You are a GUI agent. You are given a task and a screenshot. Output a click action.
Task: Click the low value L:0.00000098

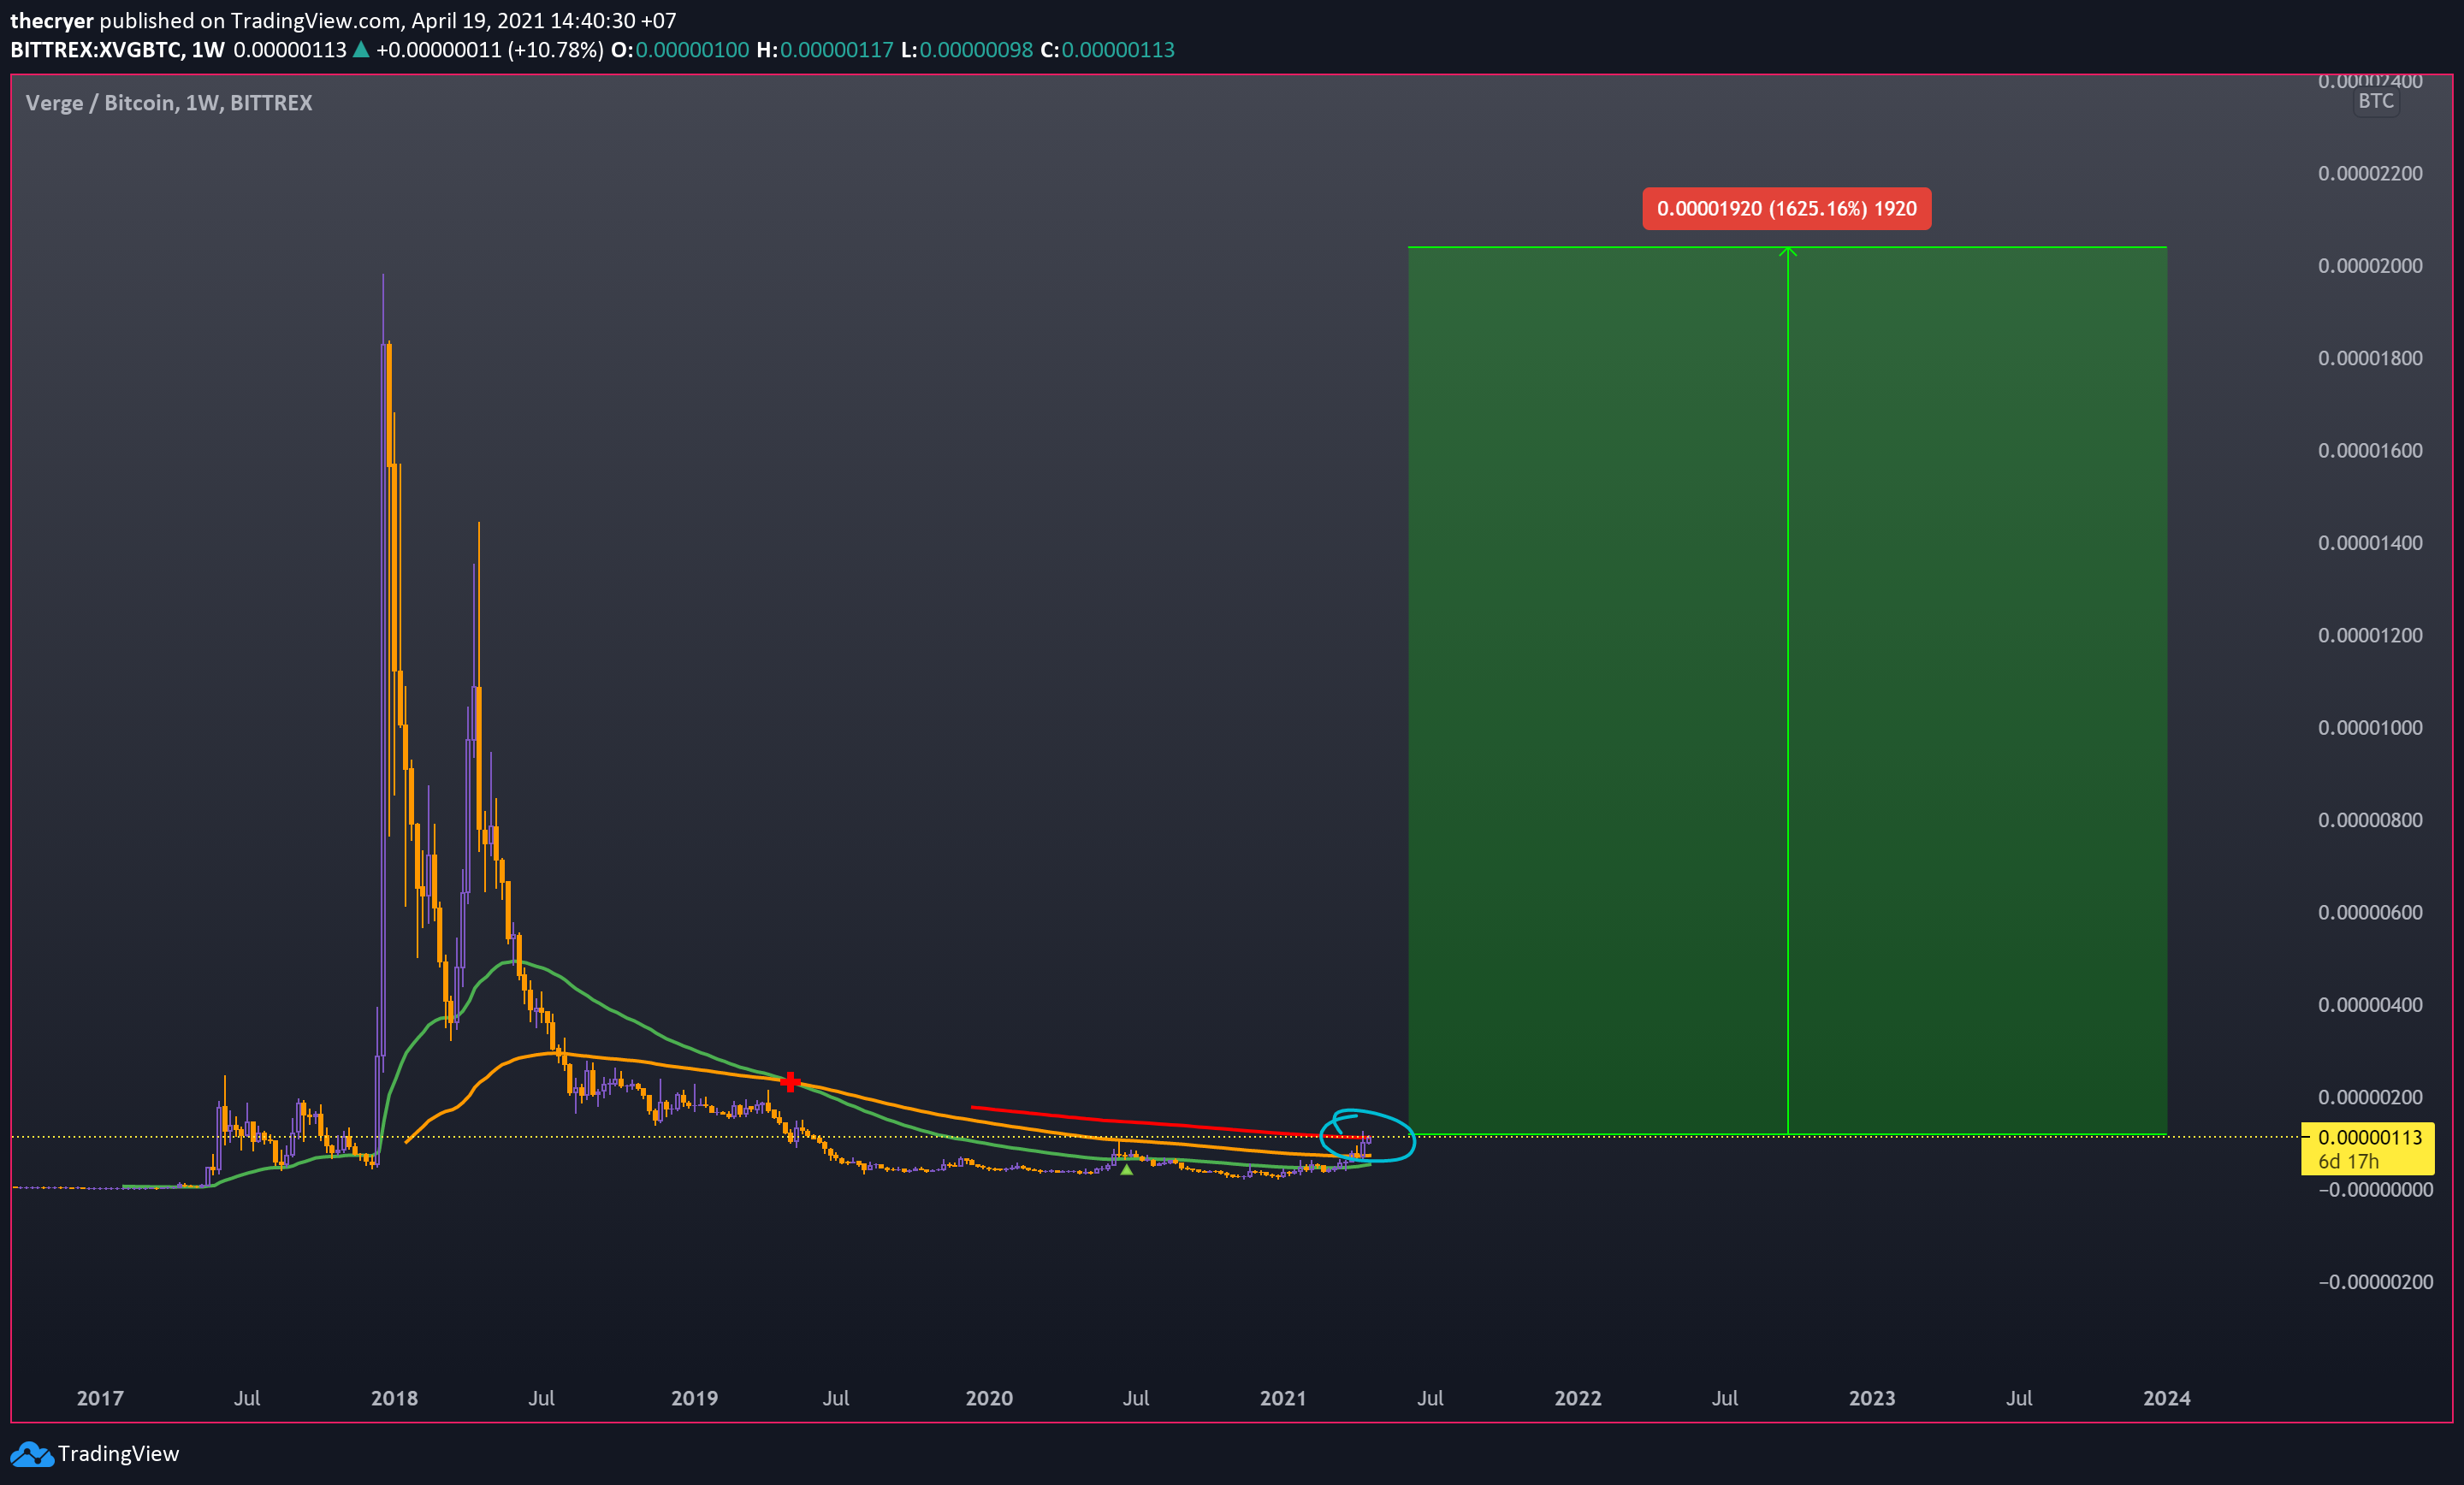pyautogui.click(x=967, y=50)
